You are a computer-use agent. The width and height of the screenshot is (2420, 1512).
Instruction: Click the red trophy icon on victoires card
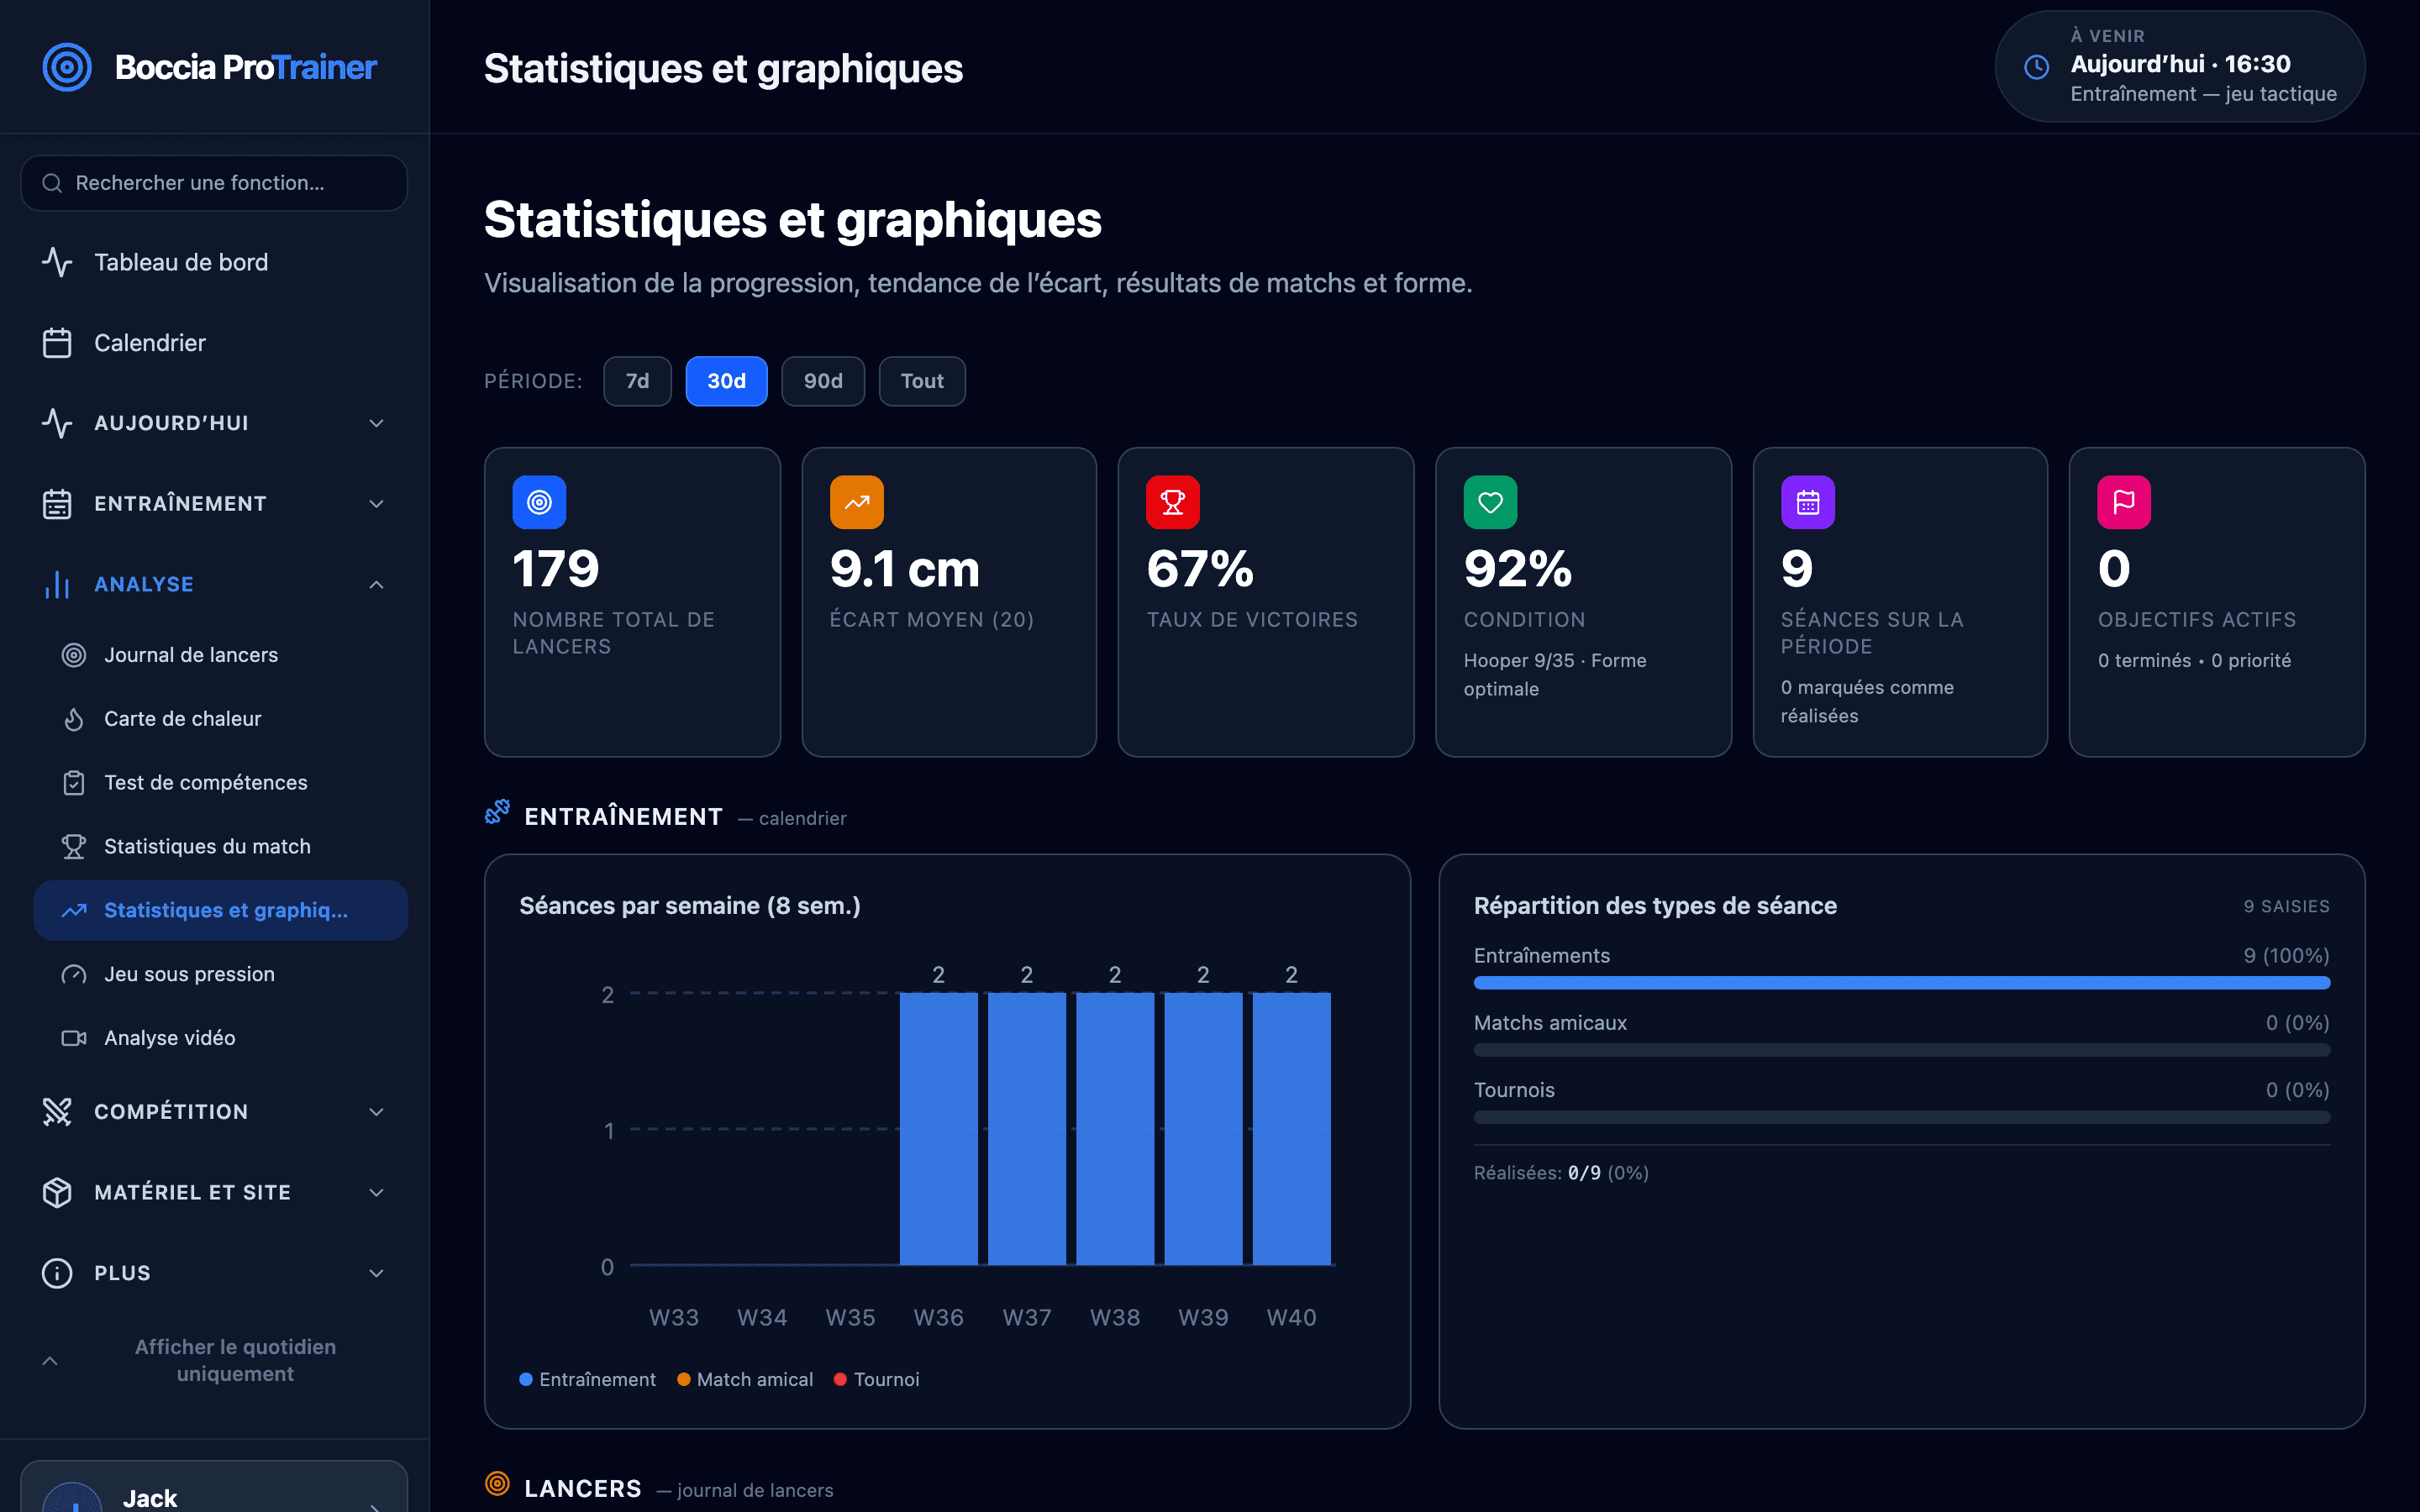coord(1173,502)
